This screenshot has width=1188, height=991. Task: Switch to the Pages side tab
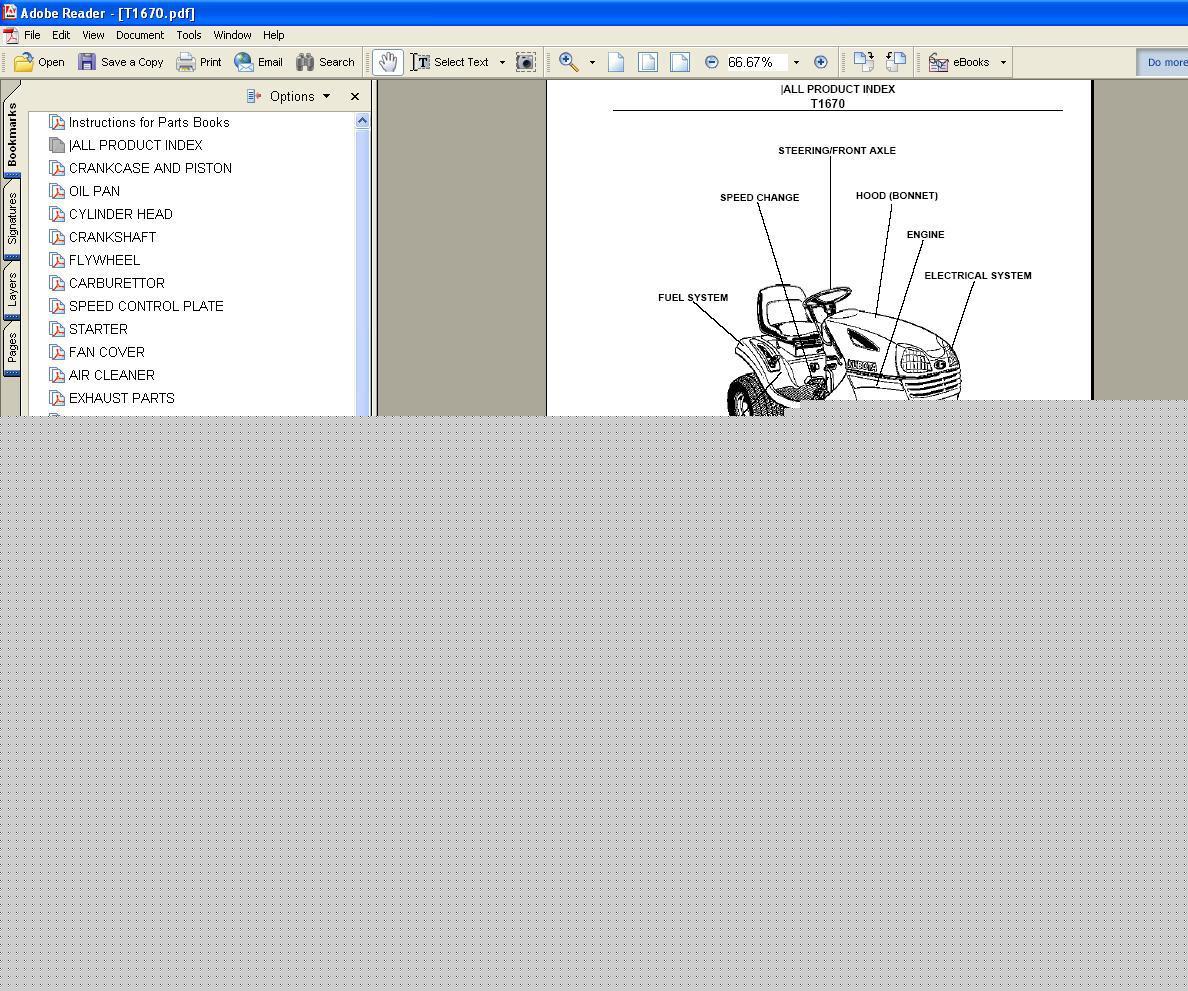click(11, 349)
